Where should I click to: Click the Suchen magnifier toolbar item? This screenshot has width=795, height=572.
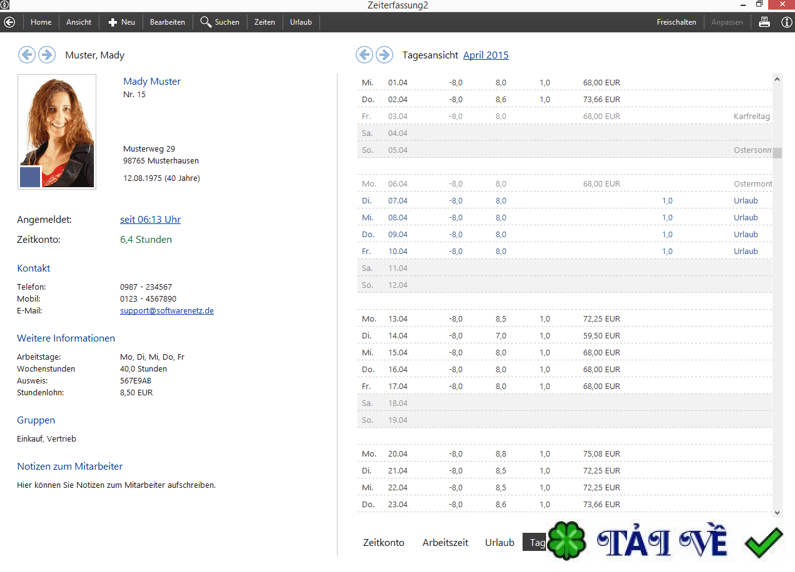(220, 22)
